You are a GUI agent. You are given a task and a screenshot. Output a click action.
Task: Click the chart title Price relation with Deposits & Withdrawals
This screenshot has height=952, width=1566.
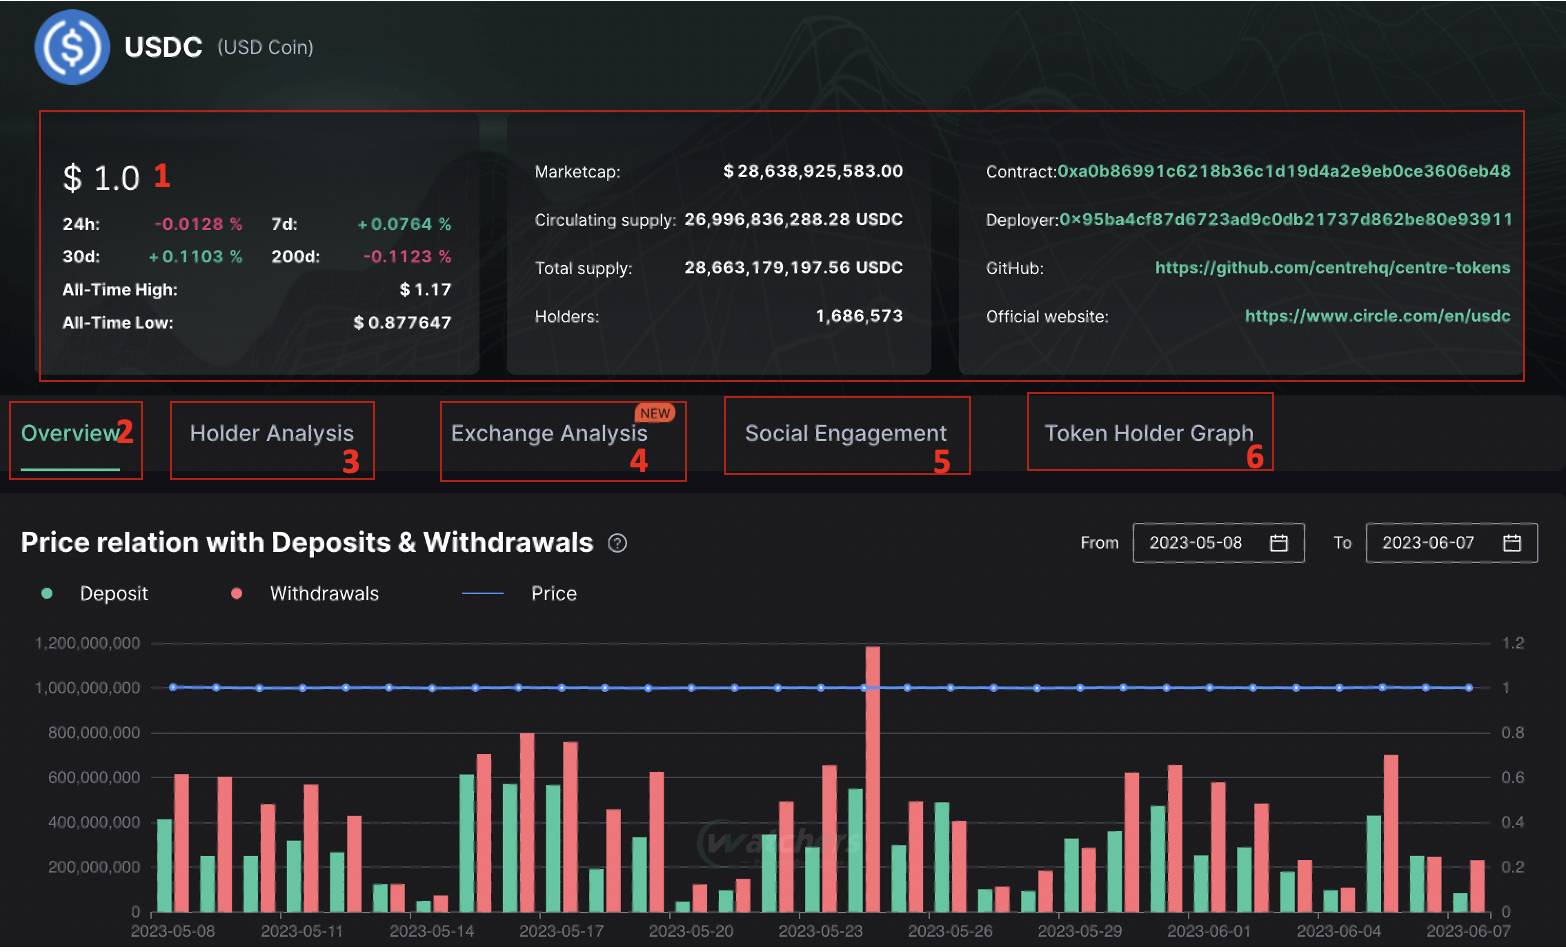click(307, 542)
